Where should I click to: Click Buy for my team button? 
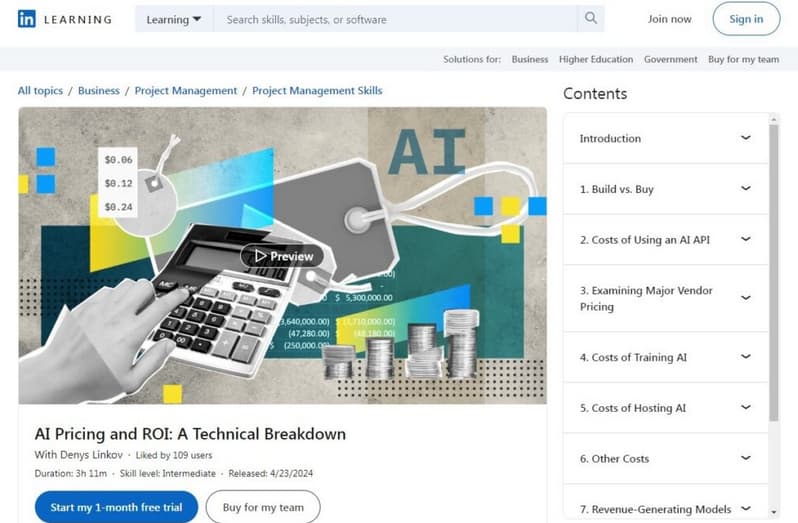(x=263, y=507)
